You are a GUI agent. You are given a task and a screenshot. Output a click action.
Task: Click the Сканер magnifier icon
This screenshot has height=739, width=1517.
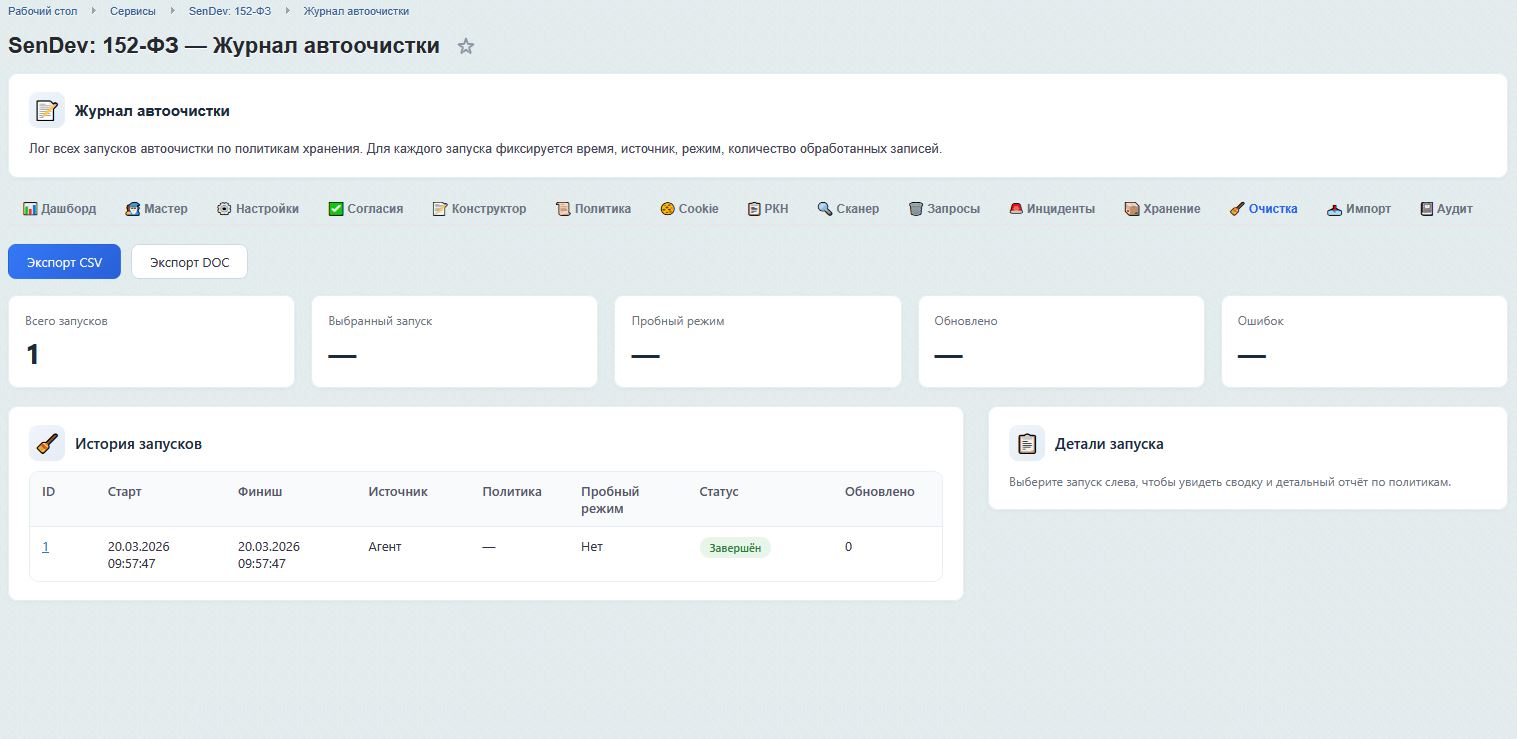pos(825,209)
